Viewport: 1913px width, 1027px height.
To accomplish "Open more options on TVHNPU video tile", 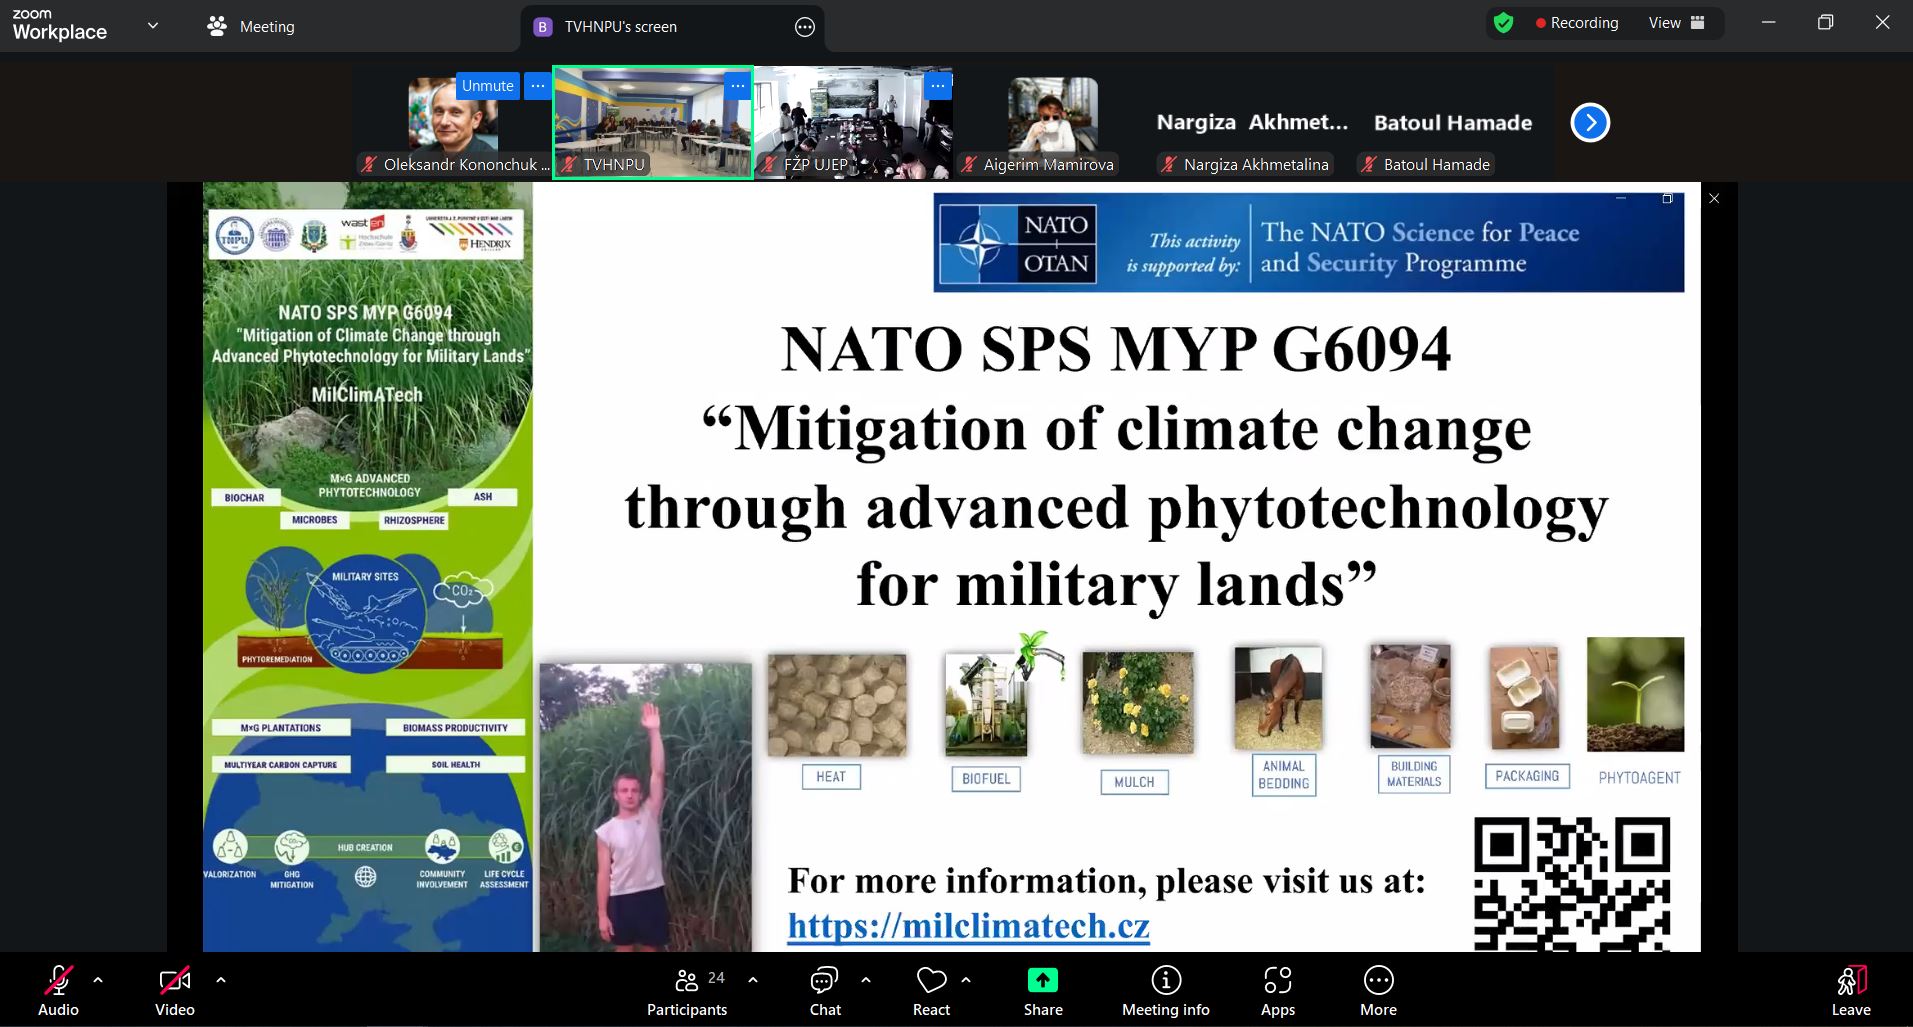I will [x=738, y=86].
